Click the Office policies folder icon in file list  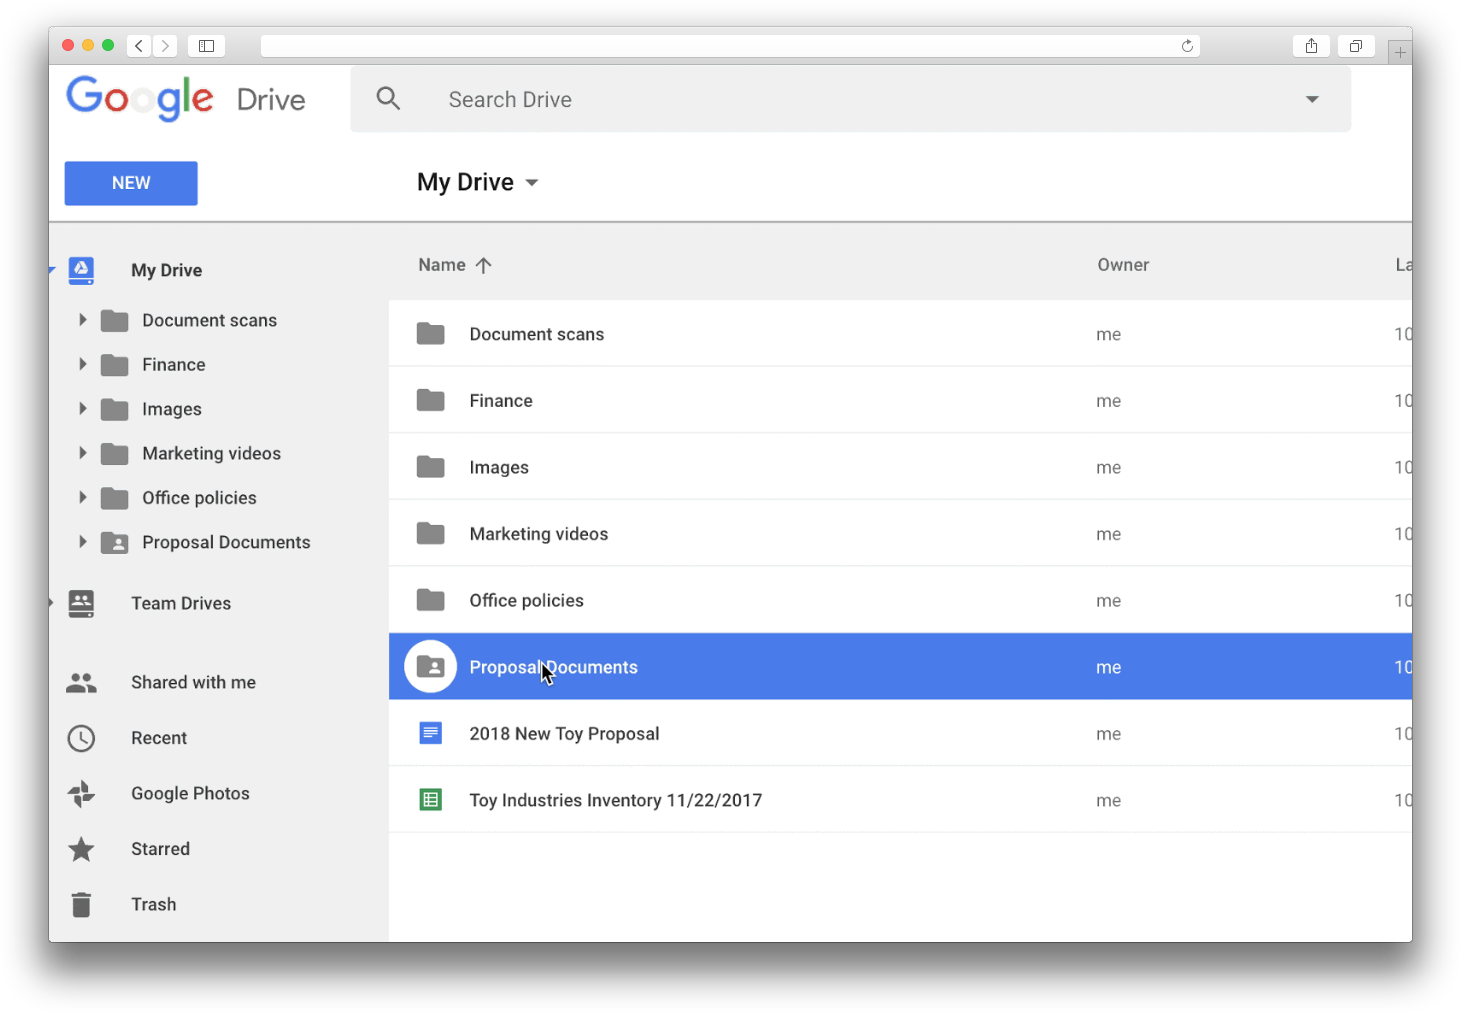click(430, 600)
